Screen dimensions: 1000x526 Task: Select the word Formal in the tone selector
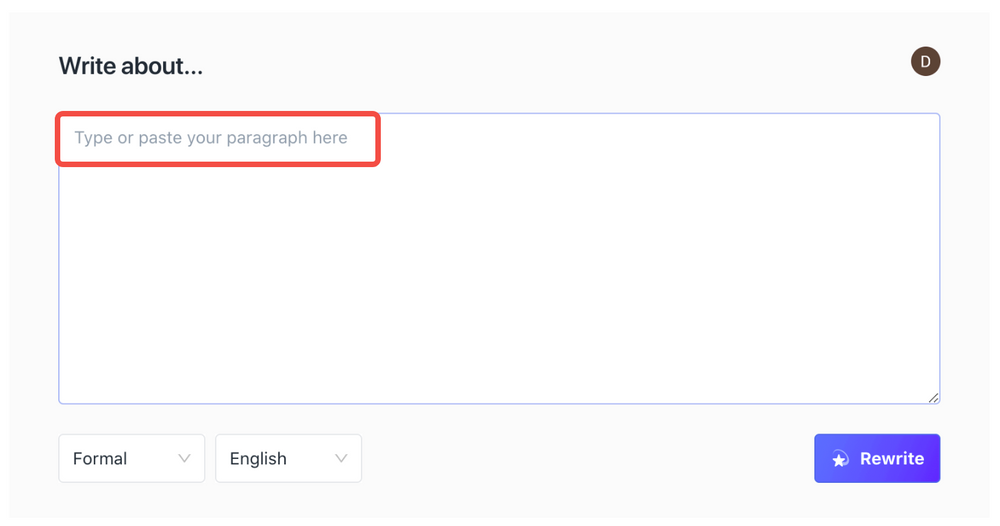pyautogui.click(x=100, y=459)
